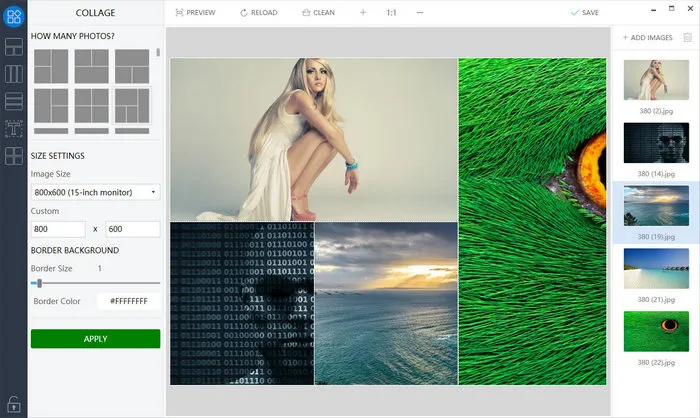
Task: Click Clean in the top toolbar
Action: (319, 13)
